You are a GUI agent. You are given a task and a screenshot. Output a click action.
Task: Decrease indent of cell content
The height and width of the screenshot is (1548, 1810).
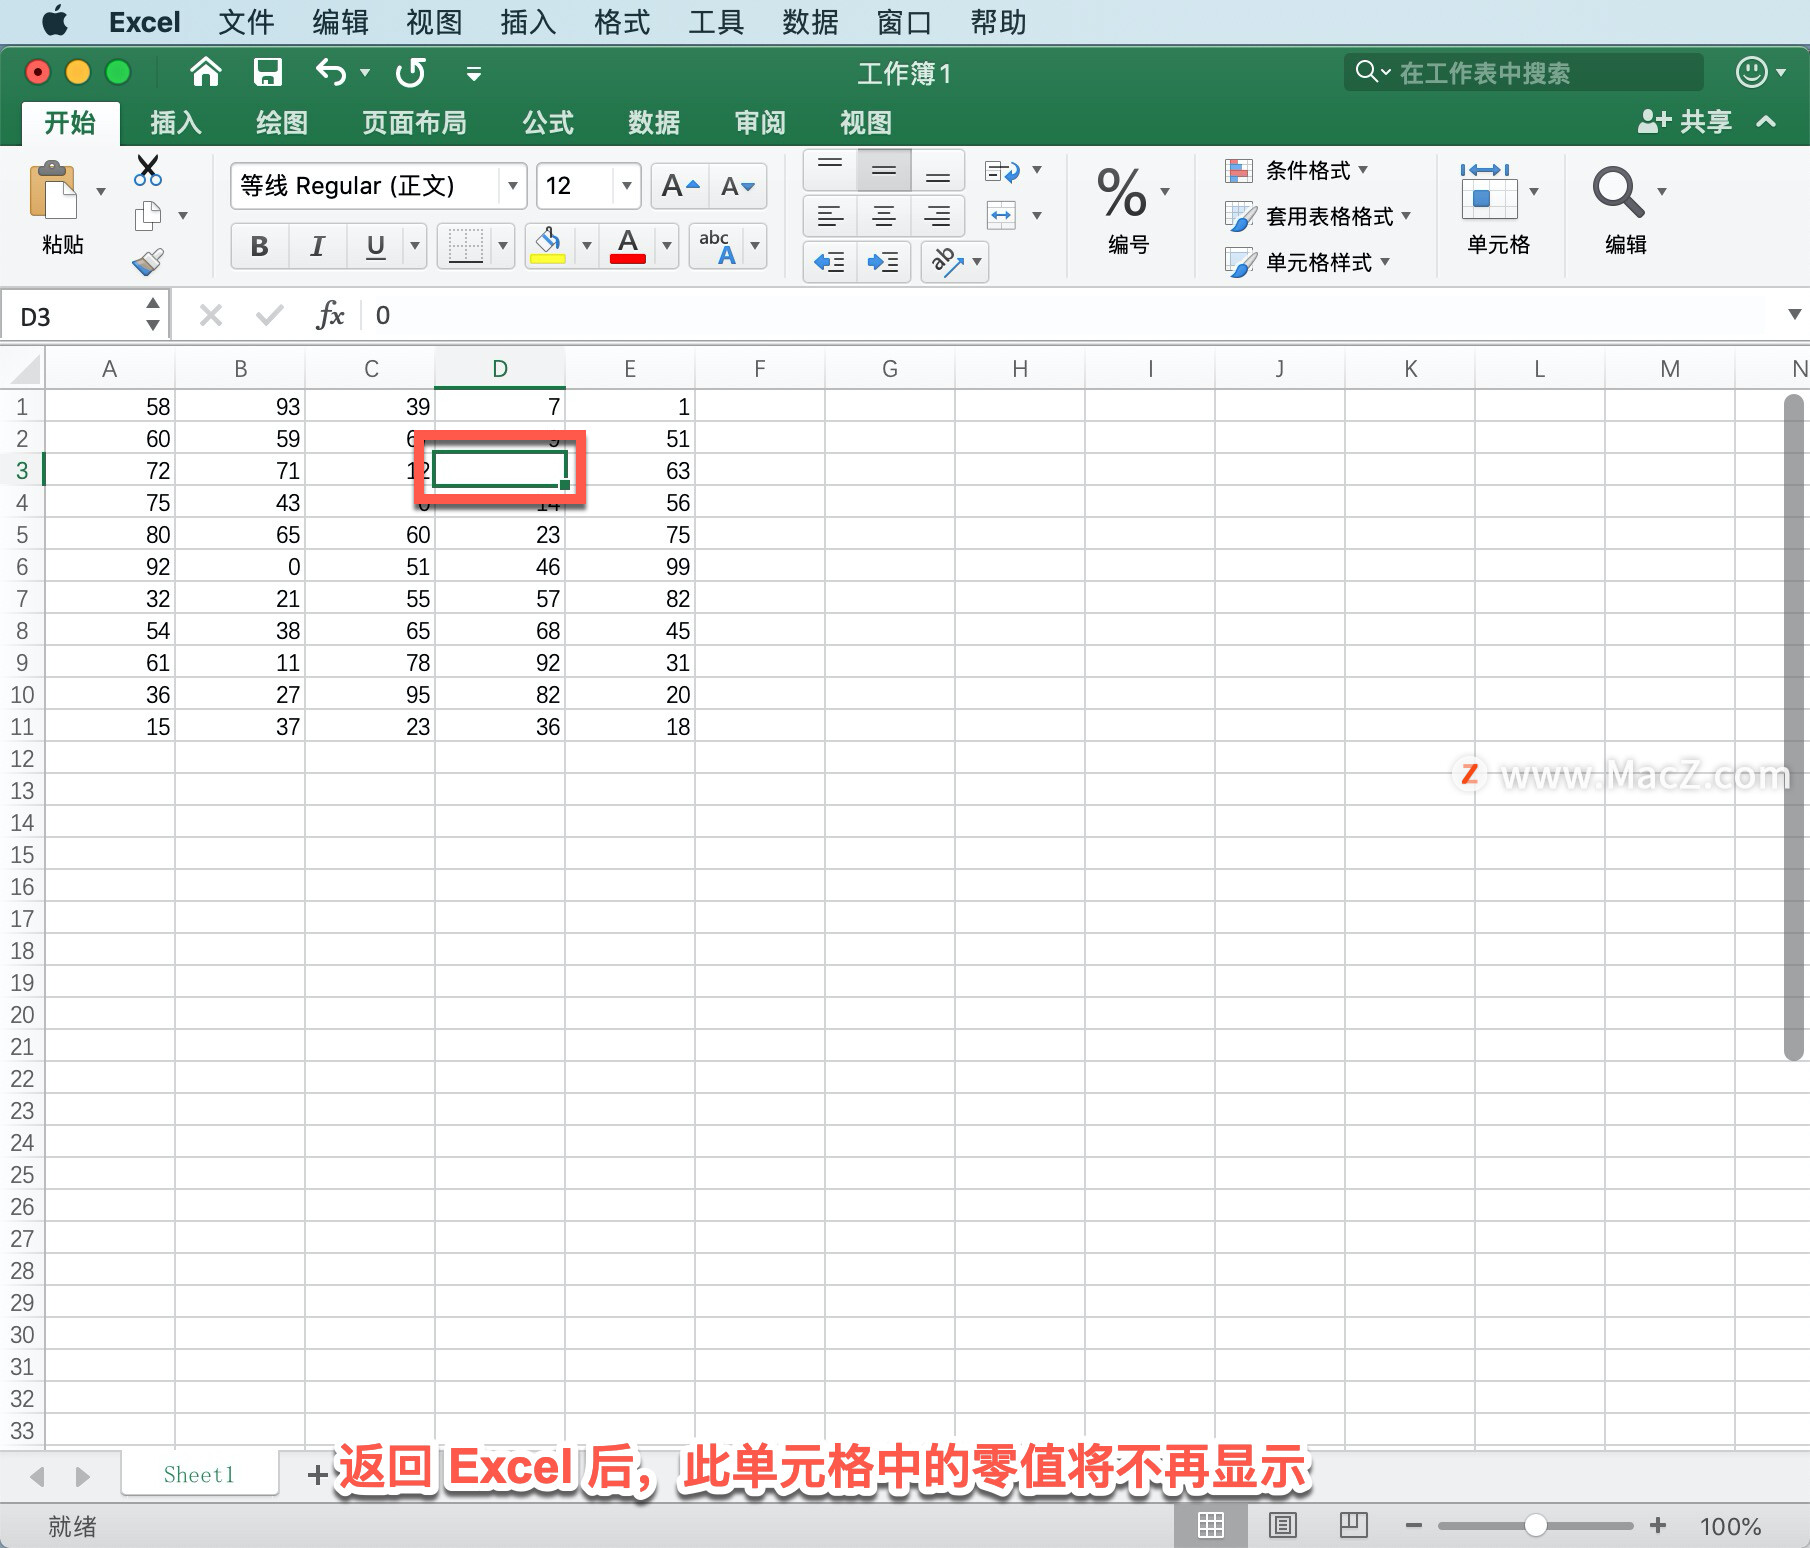830,262
